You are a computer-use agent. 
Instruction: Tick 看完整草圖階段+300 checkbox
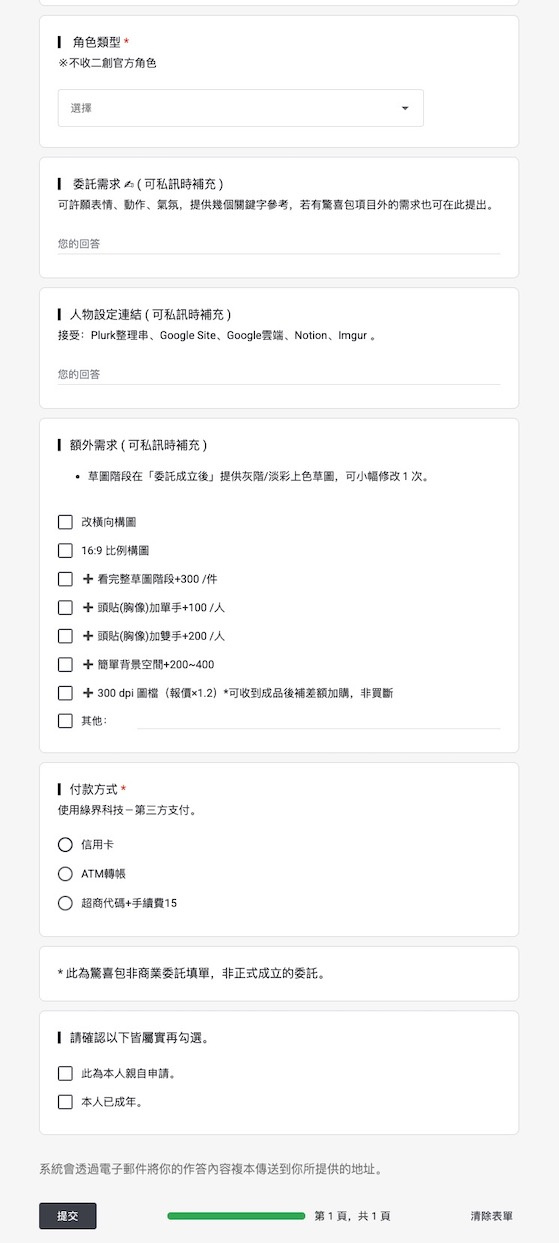click(x=65, y=579)
